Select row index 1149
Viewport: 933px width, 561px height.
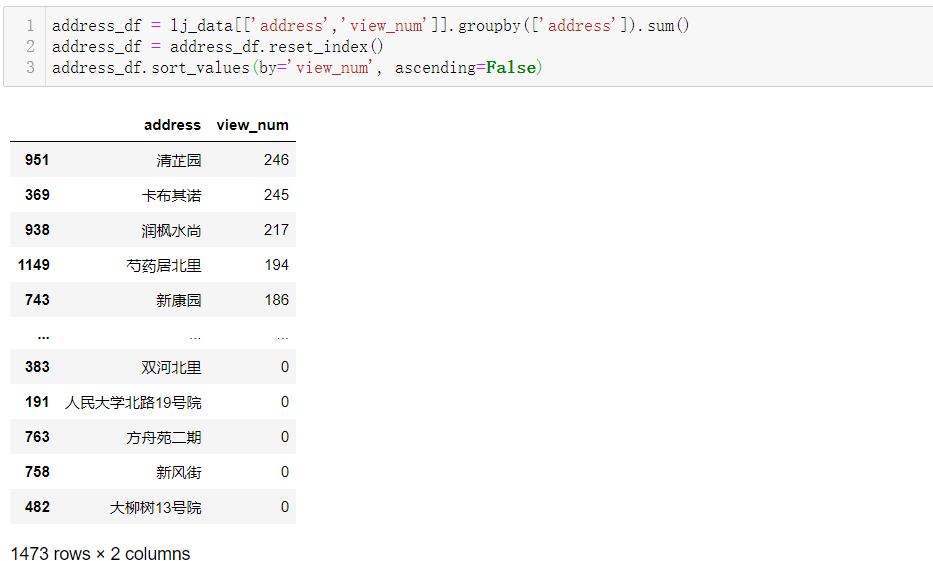(34, 265)
